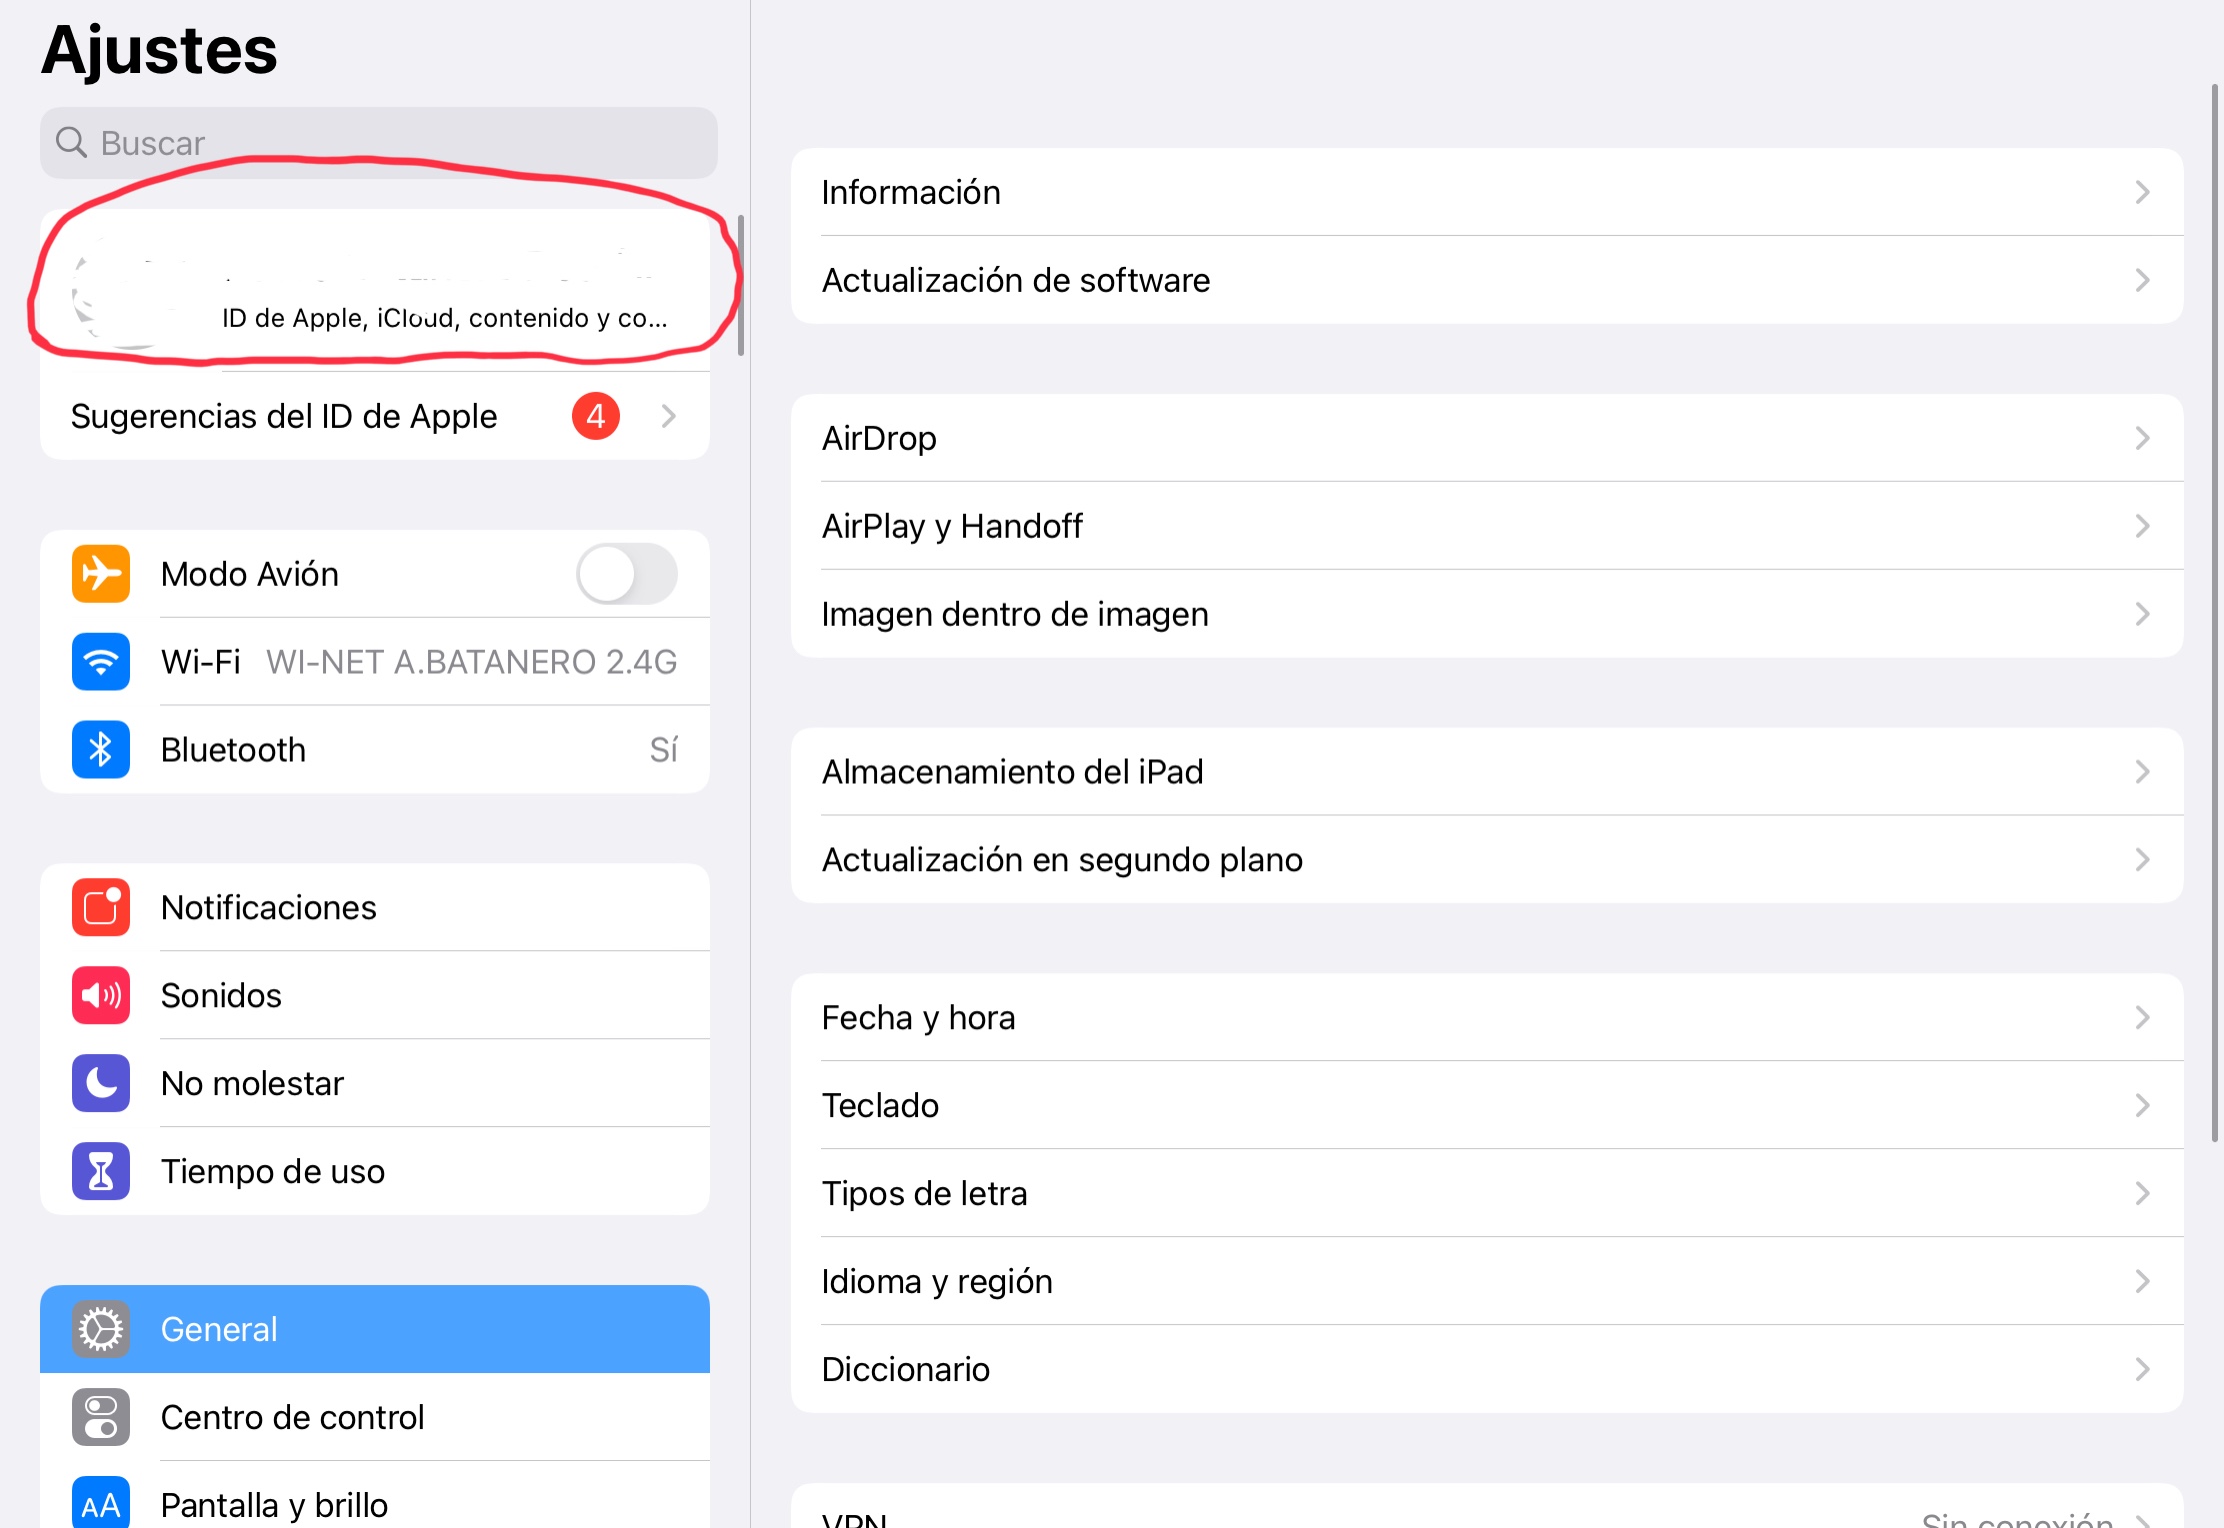
Task: Toggle the Modo Avión switch
Action: pyautogui.click(x=627, y=574)
